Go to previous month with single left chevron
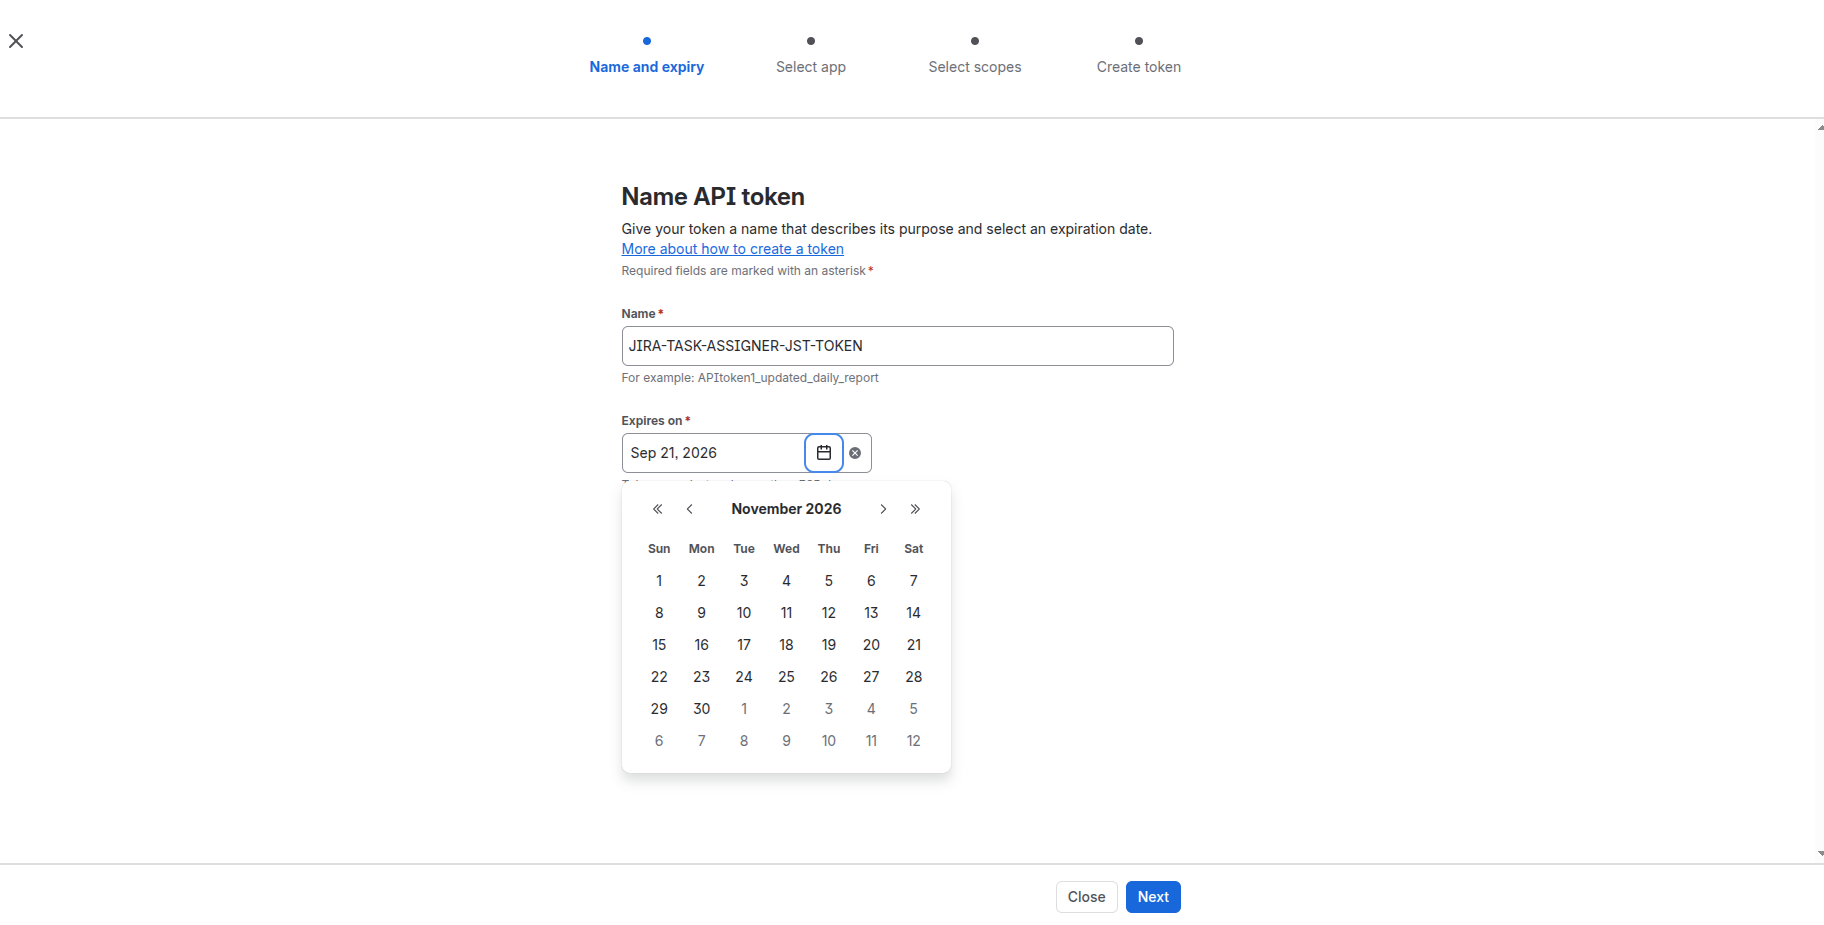 coord(690,509)
